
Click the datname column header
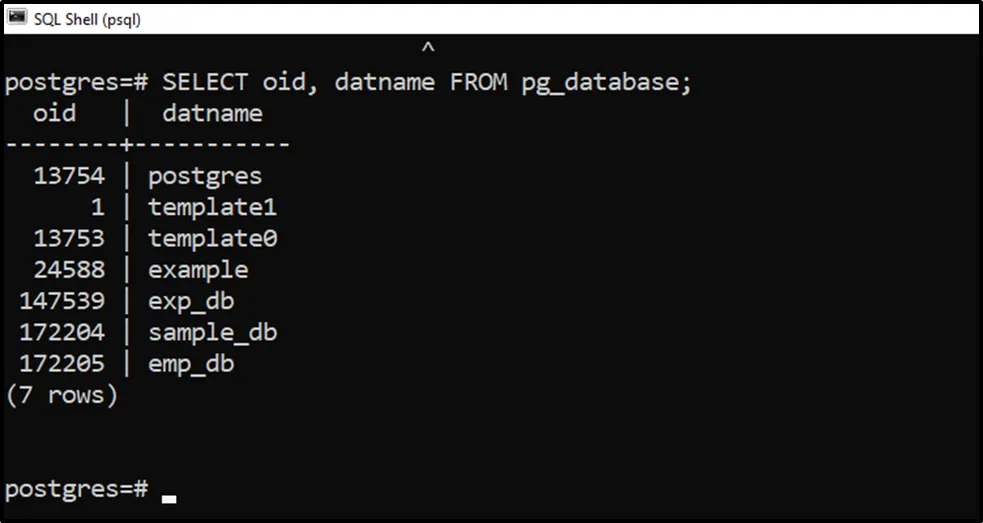click(x=212, y=114)
